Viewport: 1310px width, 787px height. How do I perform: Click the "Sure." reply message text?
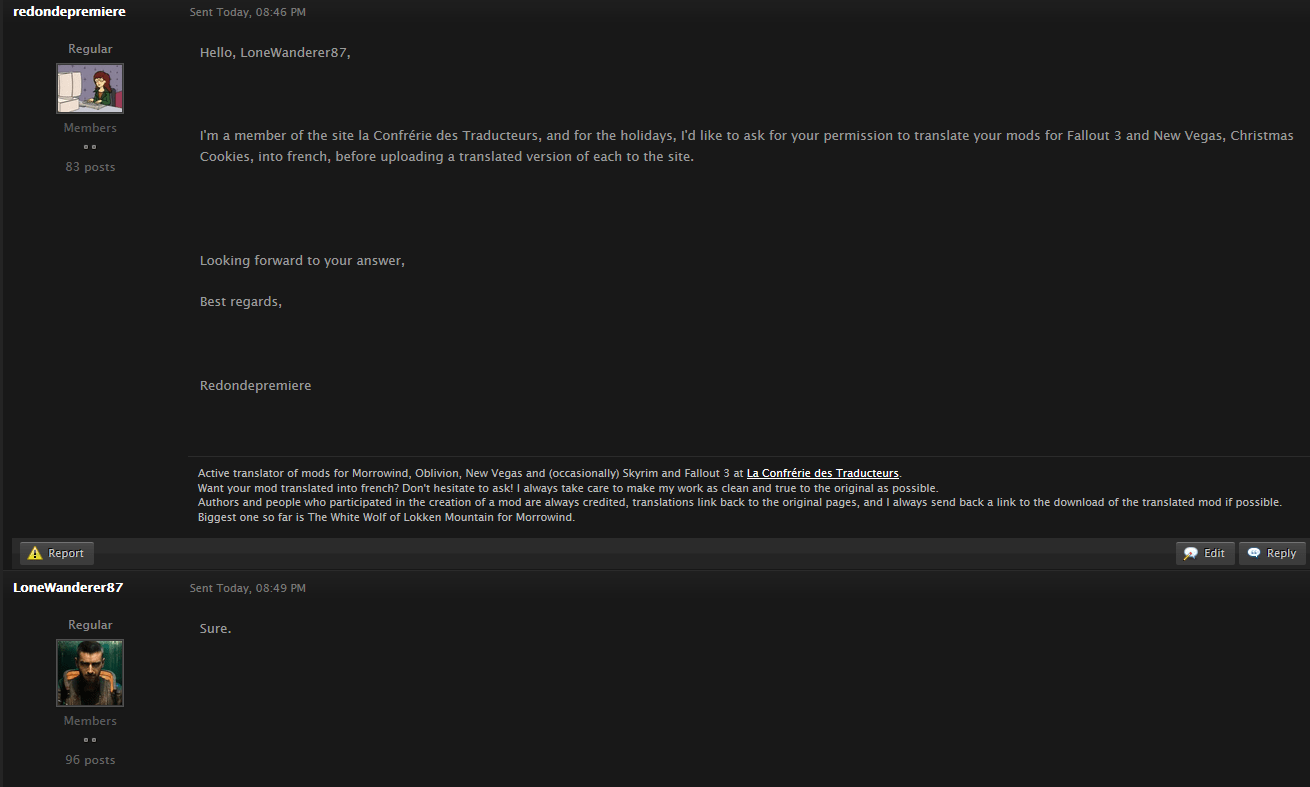point(216,628)
